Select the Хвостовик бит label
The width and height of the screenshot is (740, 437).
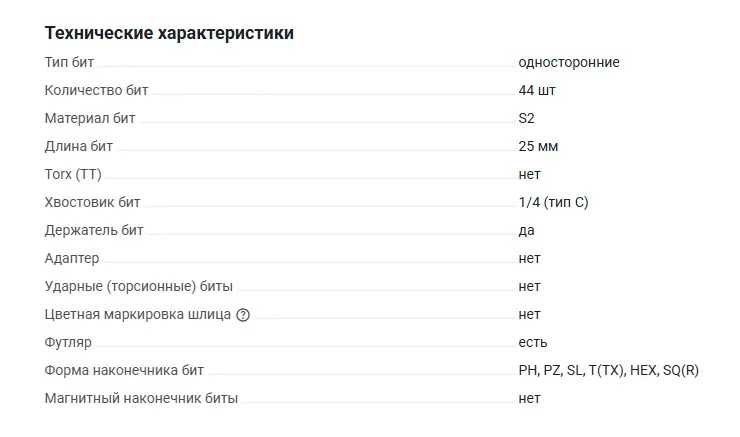click(92, 202)
